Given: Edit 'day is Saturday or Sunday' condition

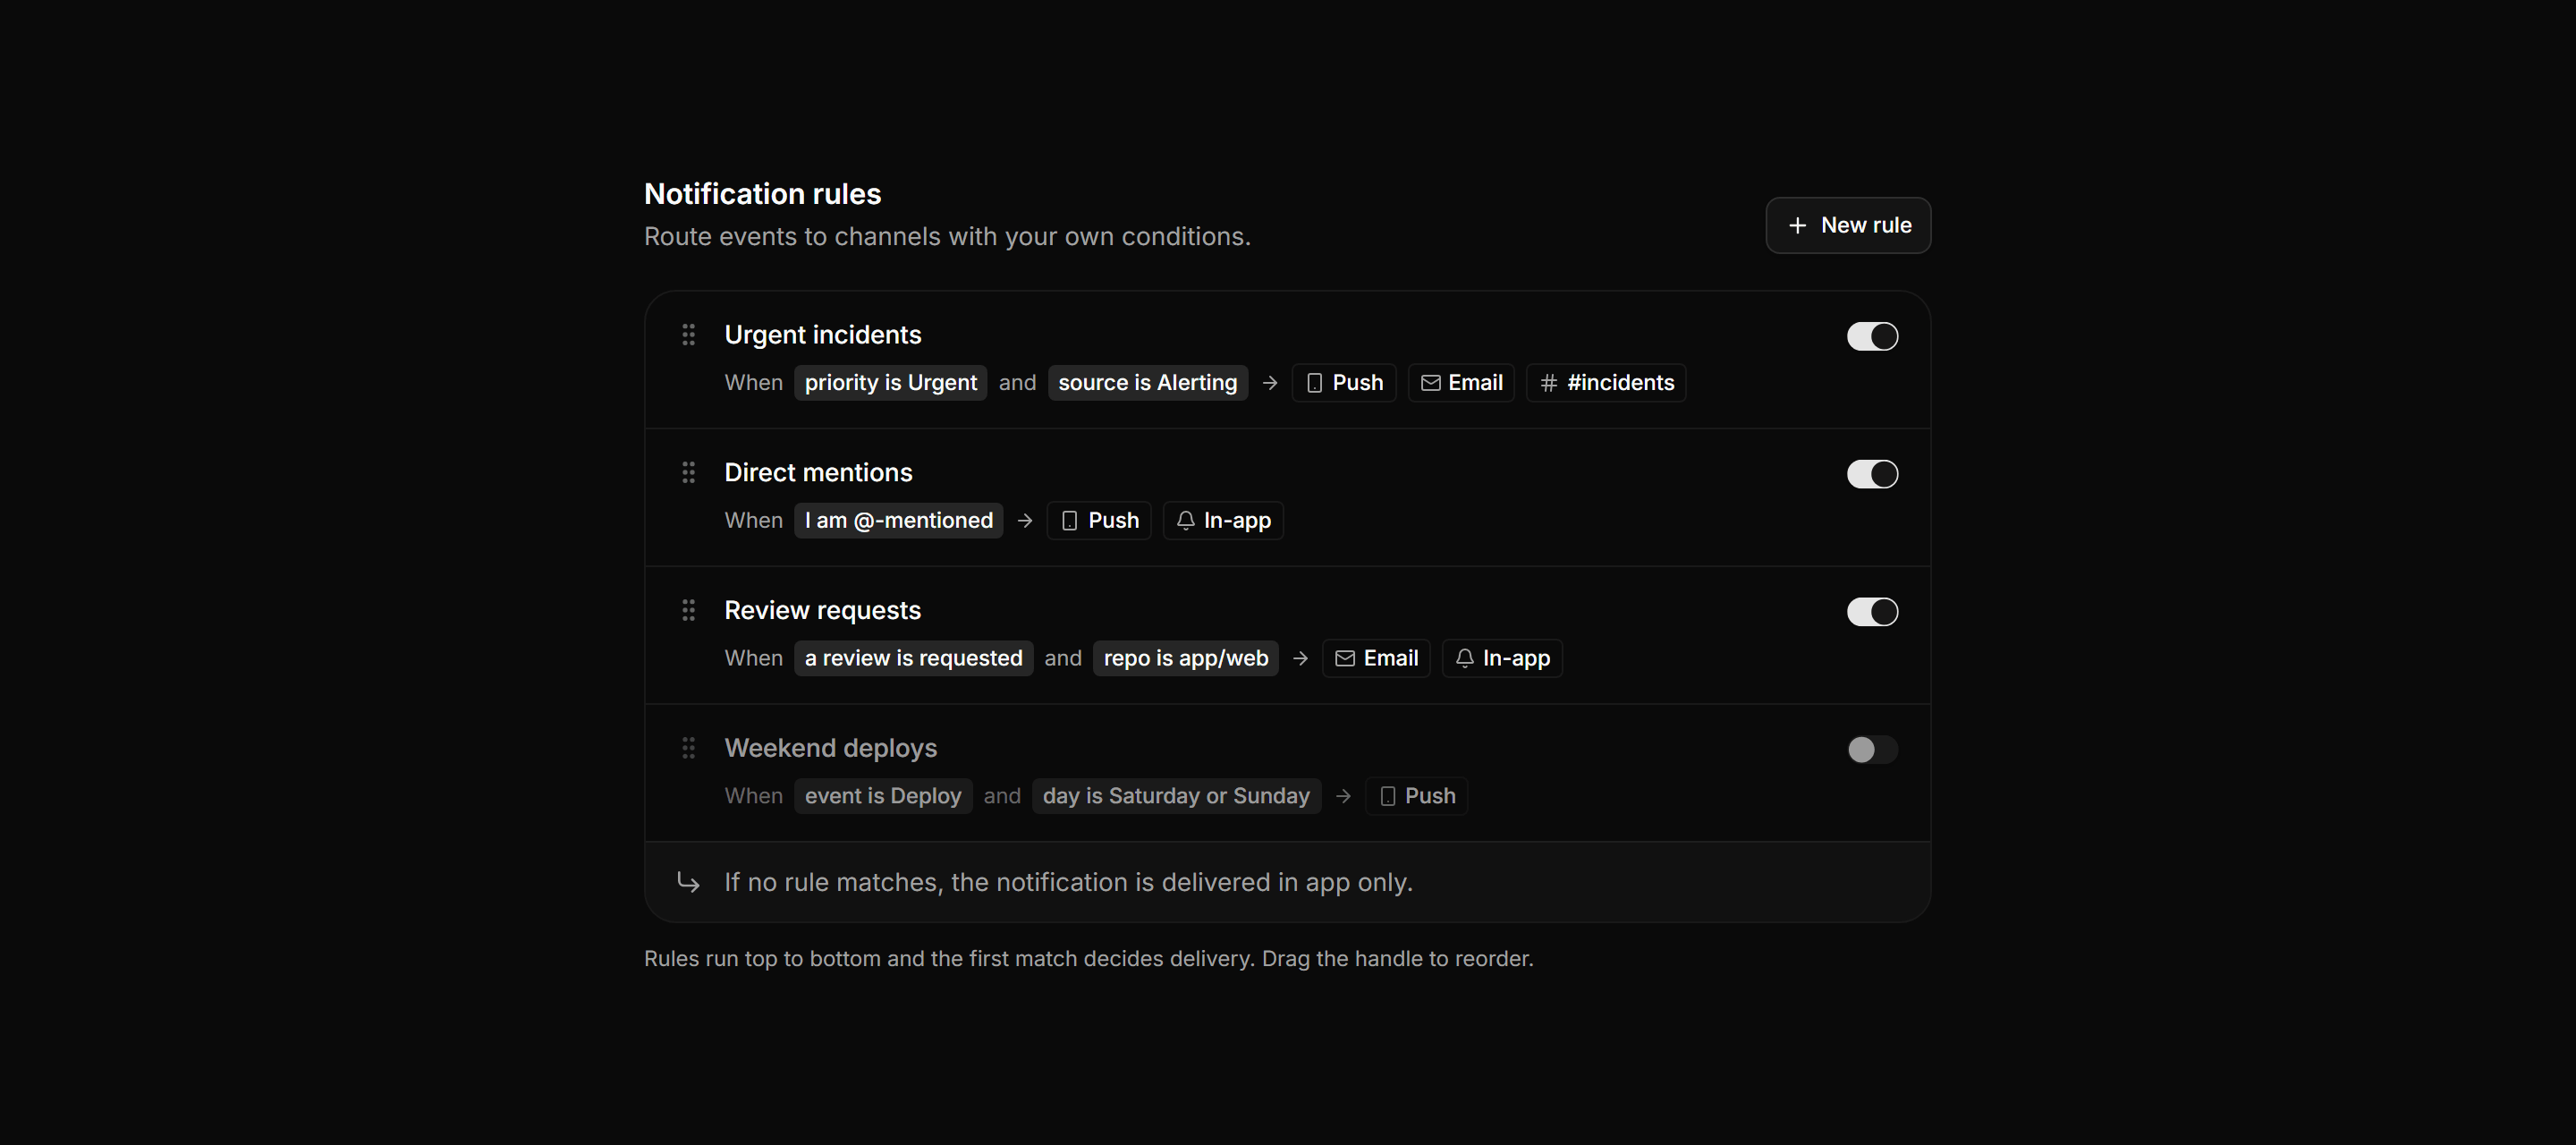Looking at the screenshot, I should pyautogui.click(x=1175, y=797).
